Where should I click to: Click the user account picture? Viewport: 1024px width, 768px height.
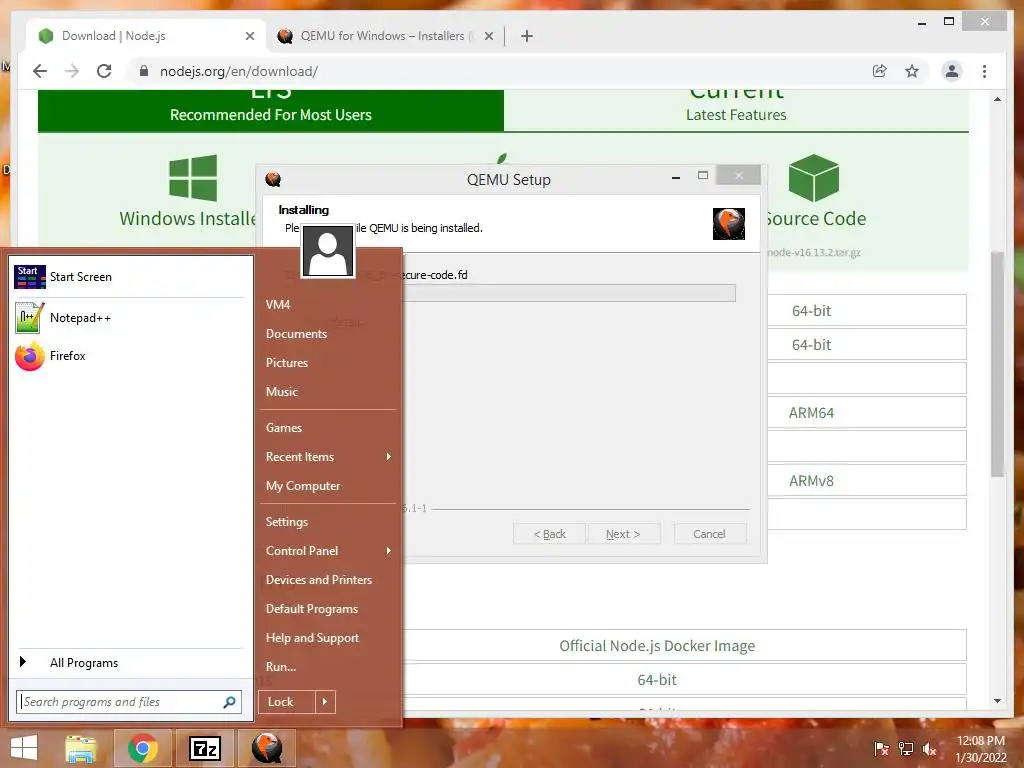tap(328, 251)
